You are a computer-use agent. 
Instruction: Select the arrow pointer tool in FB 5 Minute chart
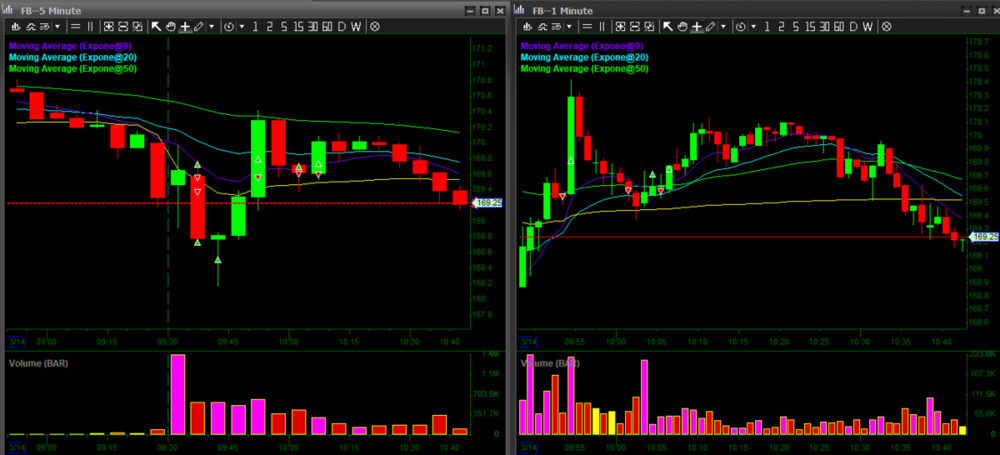[155, 26]
